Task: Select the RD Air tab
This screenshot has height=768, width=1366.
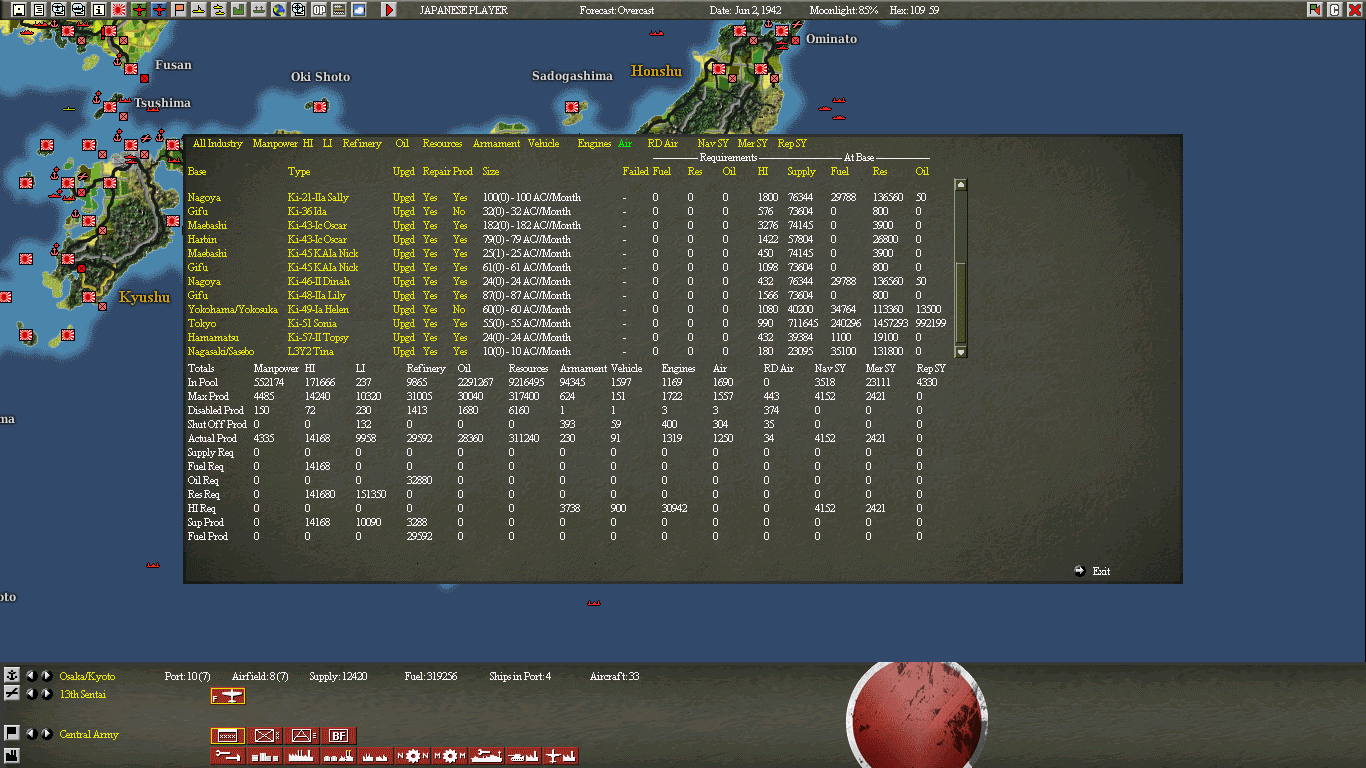Action: coord(662,144)
